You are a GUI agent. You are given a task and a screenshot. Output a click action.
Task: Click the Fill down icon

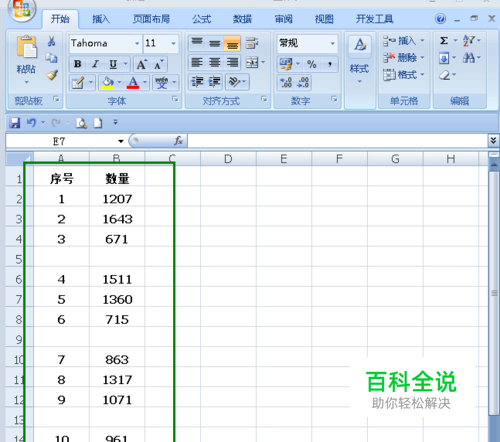(x=444, y=58)
